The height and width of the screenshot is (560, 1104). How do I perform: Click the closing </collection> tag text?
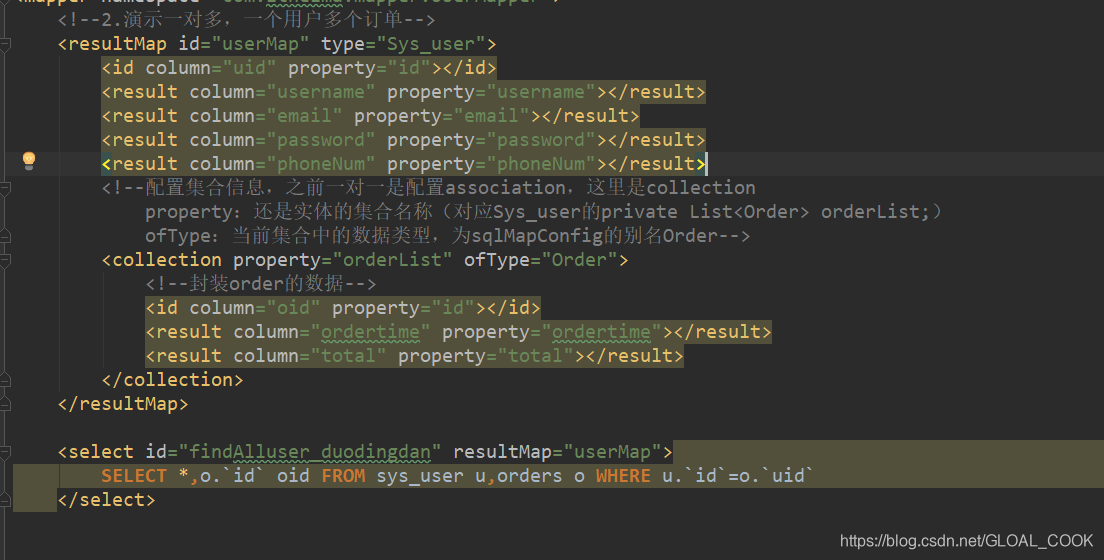pyautogui.click(x=172, y=380)
